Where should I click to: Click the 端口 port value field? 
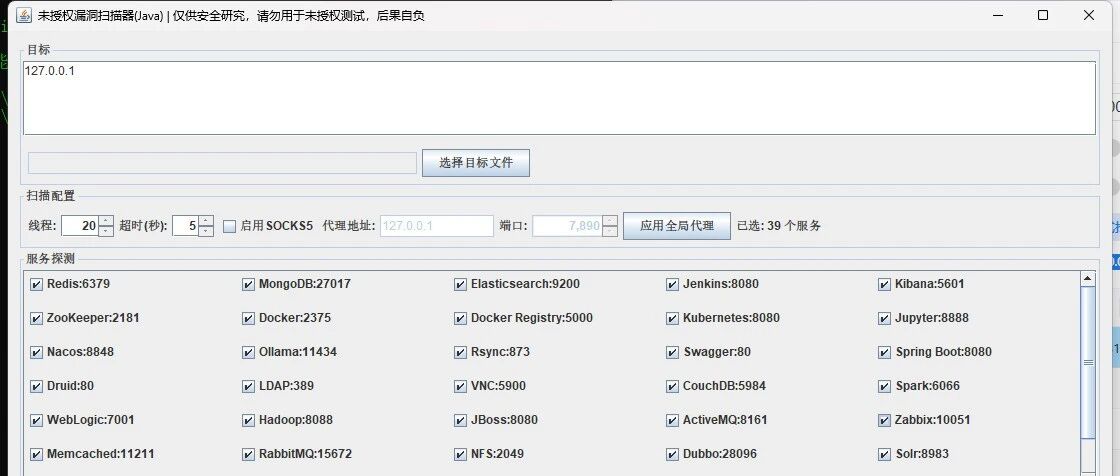[568, 226]
